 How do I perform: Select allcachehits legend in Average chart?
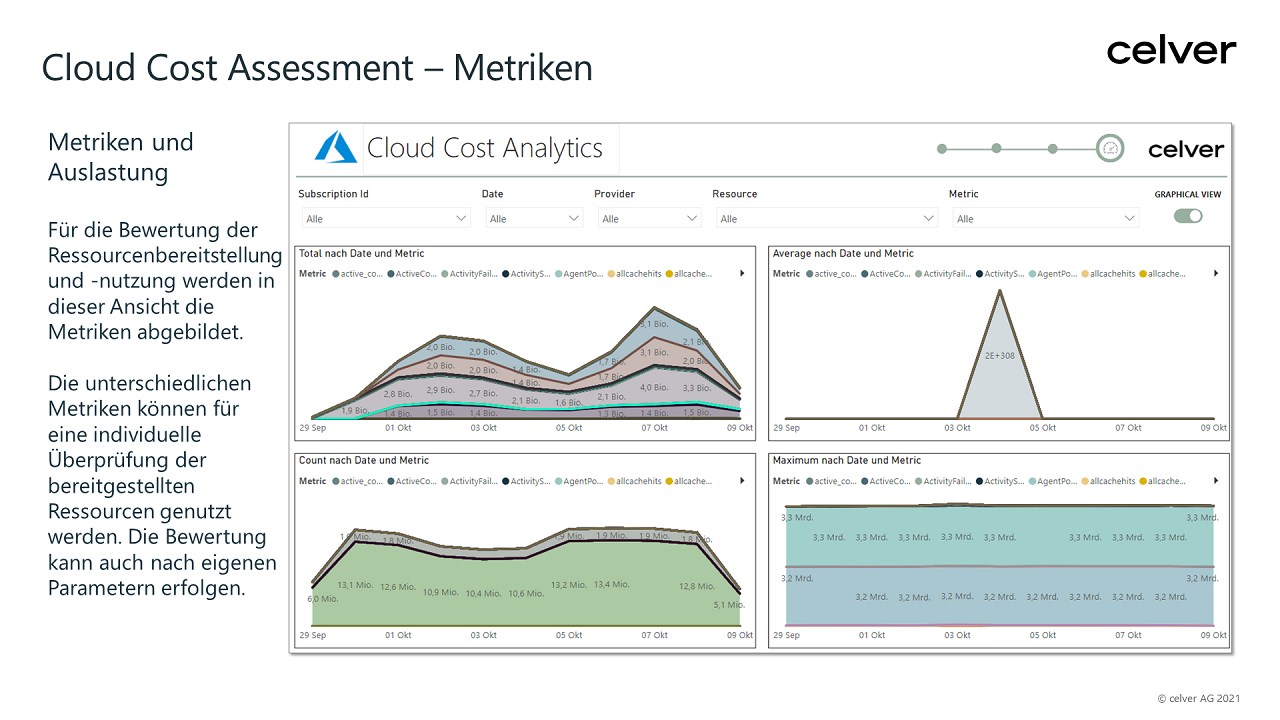pyautogui.click(x=1108, y=274)
